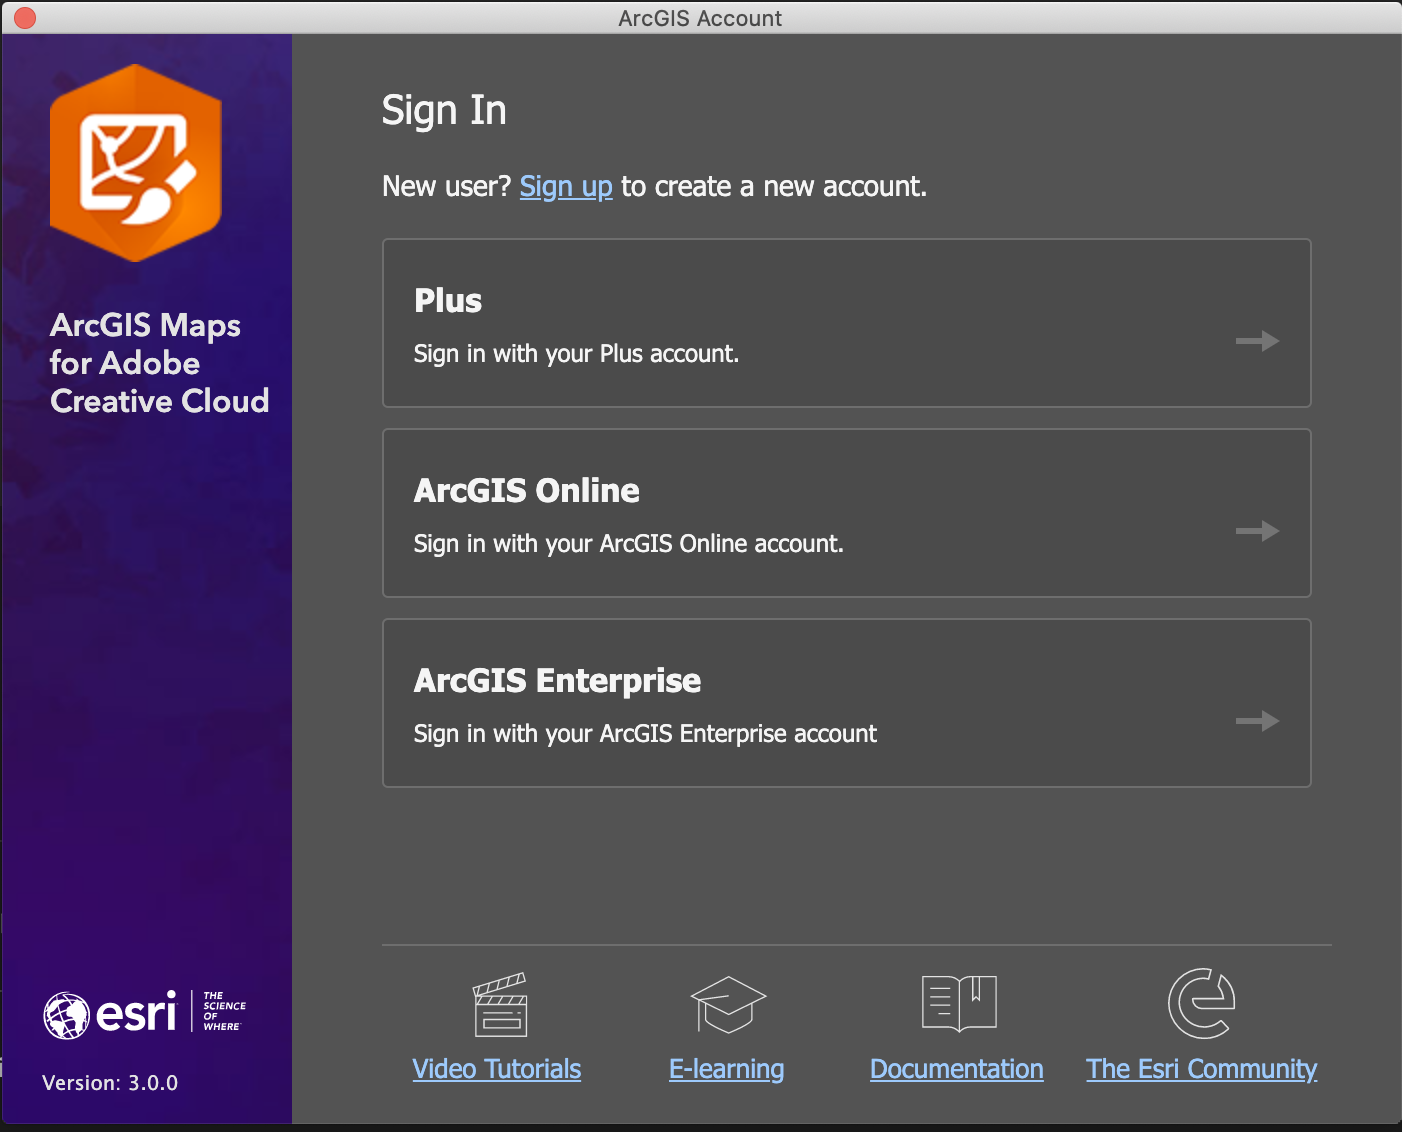
Task: Click the 'Sign In' heading text
Action: tap(444, 110)
